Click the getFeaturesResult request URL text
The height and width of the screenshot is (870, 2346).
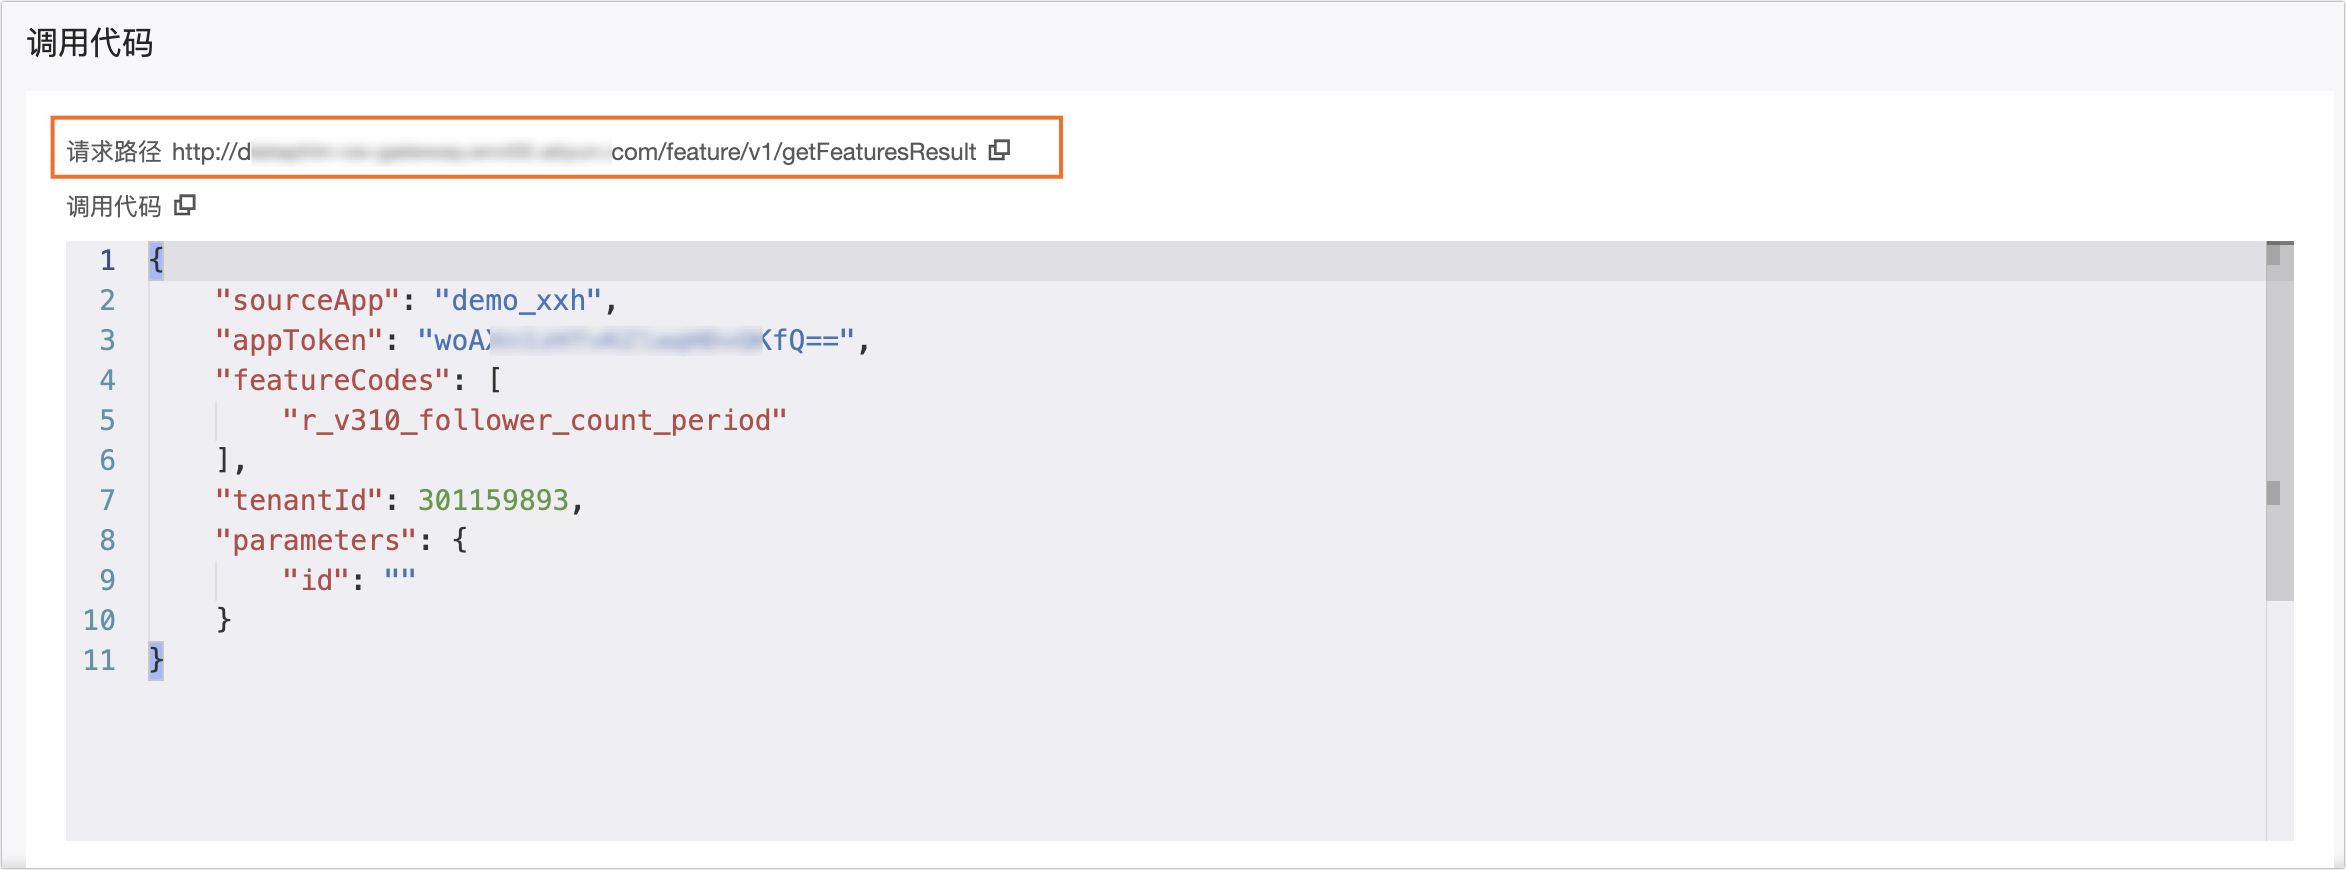point(793,152)
